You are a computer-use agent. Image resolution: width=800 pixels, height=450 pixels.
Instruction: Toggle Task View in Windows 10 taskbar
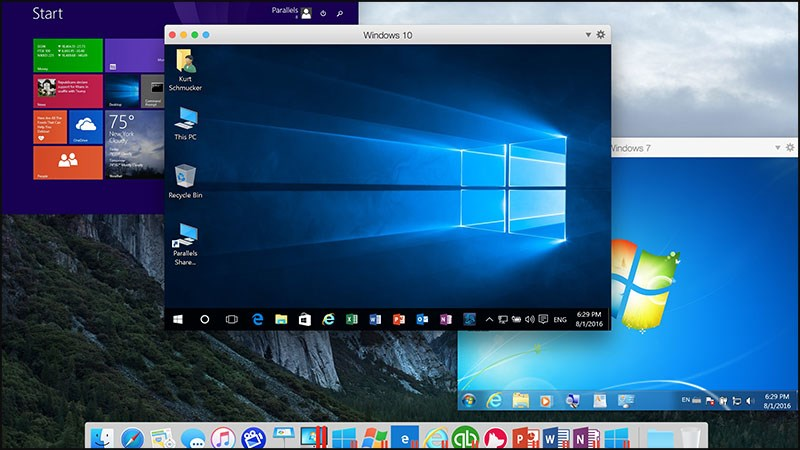(231, 319)
